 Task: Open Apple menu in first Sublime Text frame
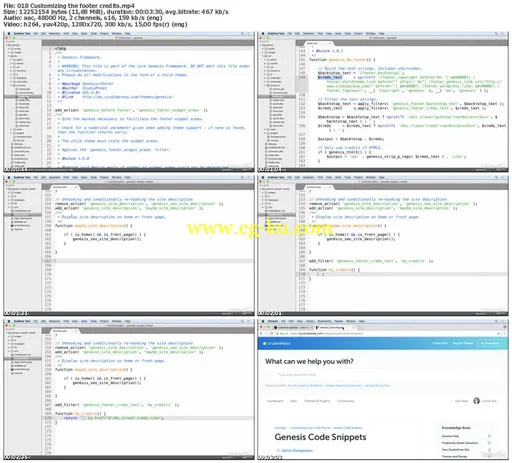pos(9,34)
